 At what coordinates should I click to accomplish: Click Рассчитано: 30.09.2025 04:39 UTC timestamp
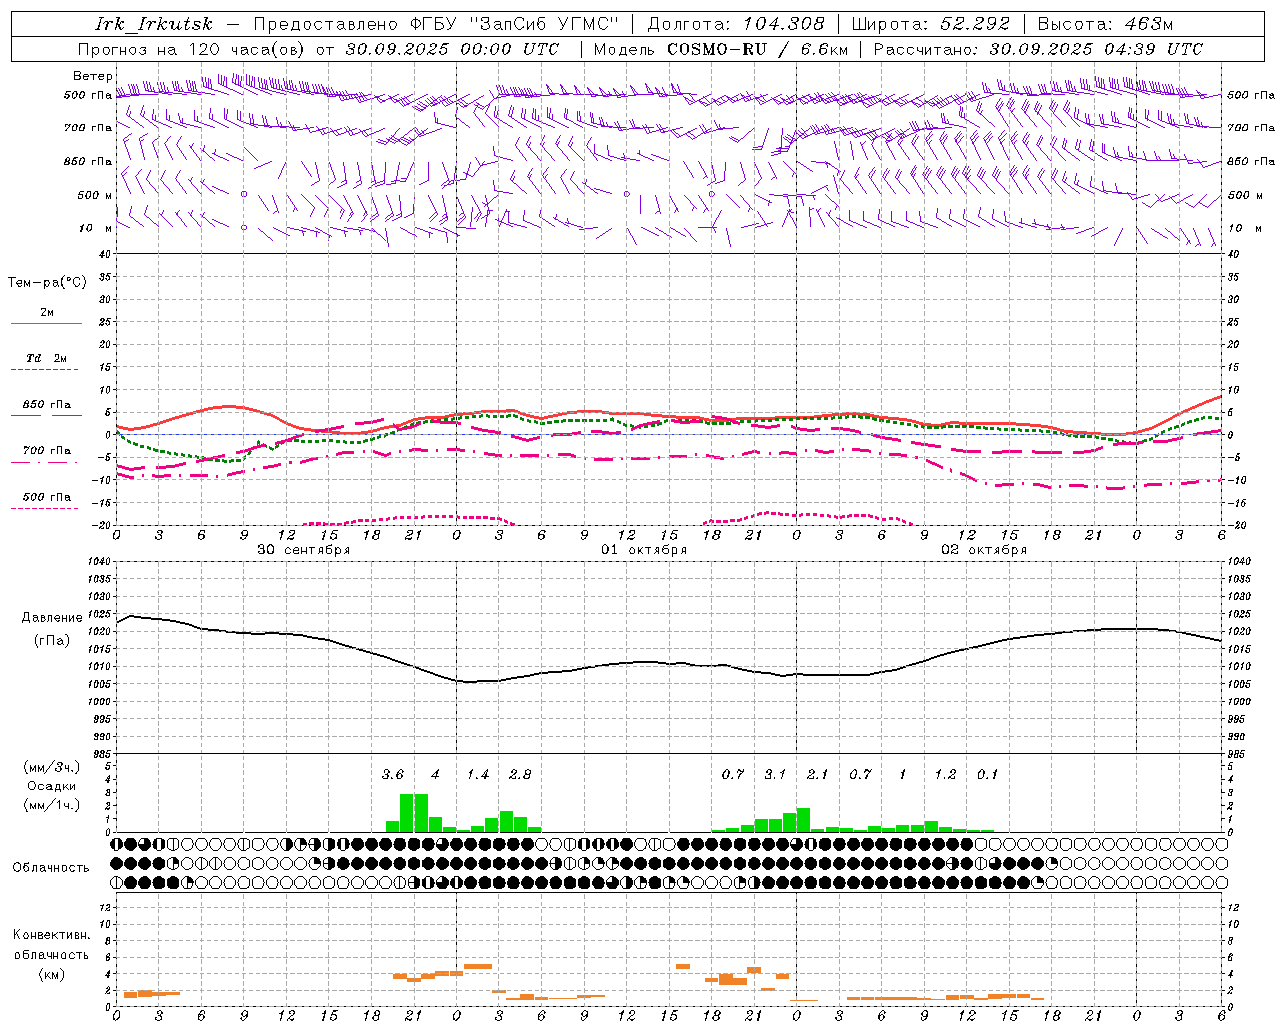tap(1038, 49)
